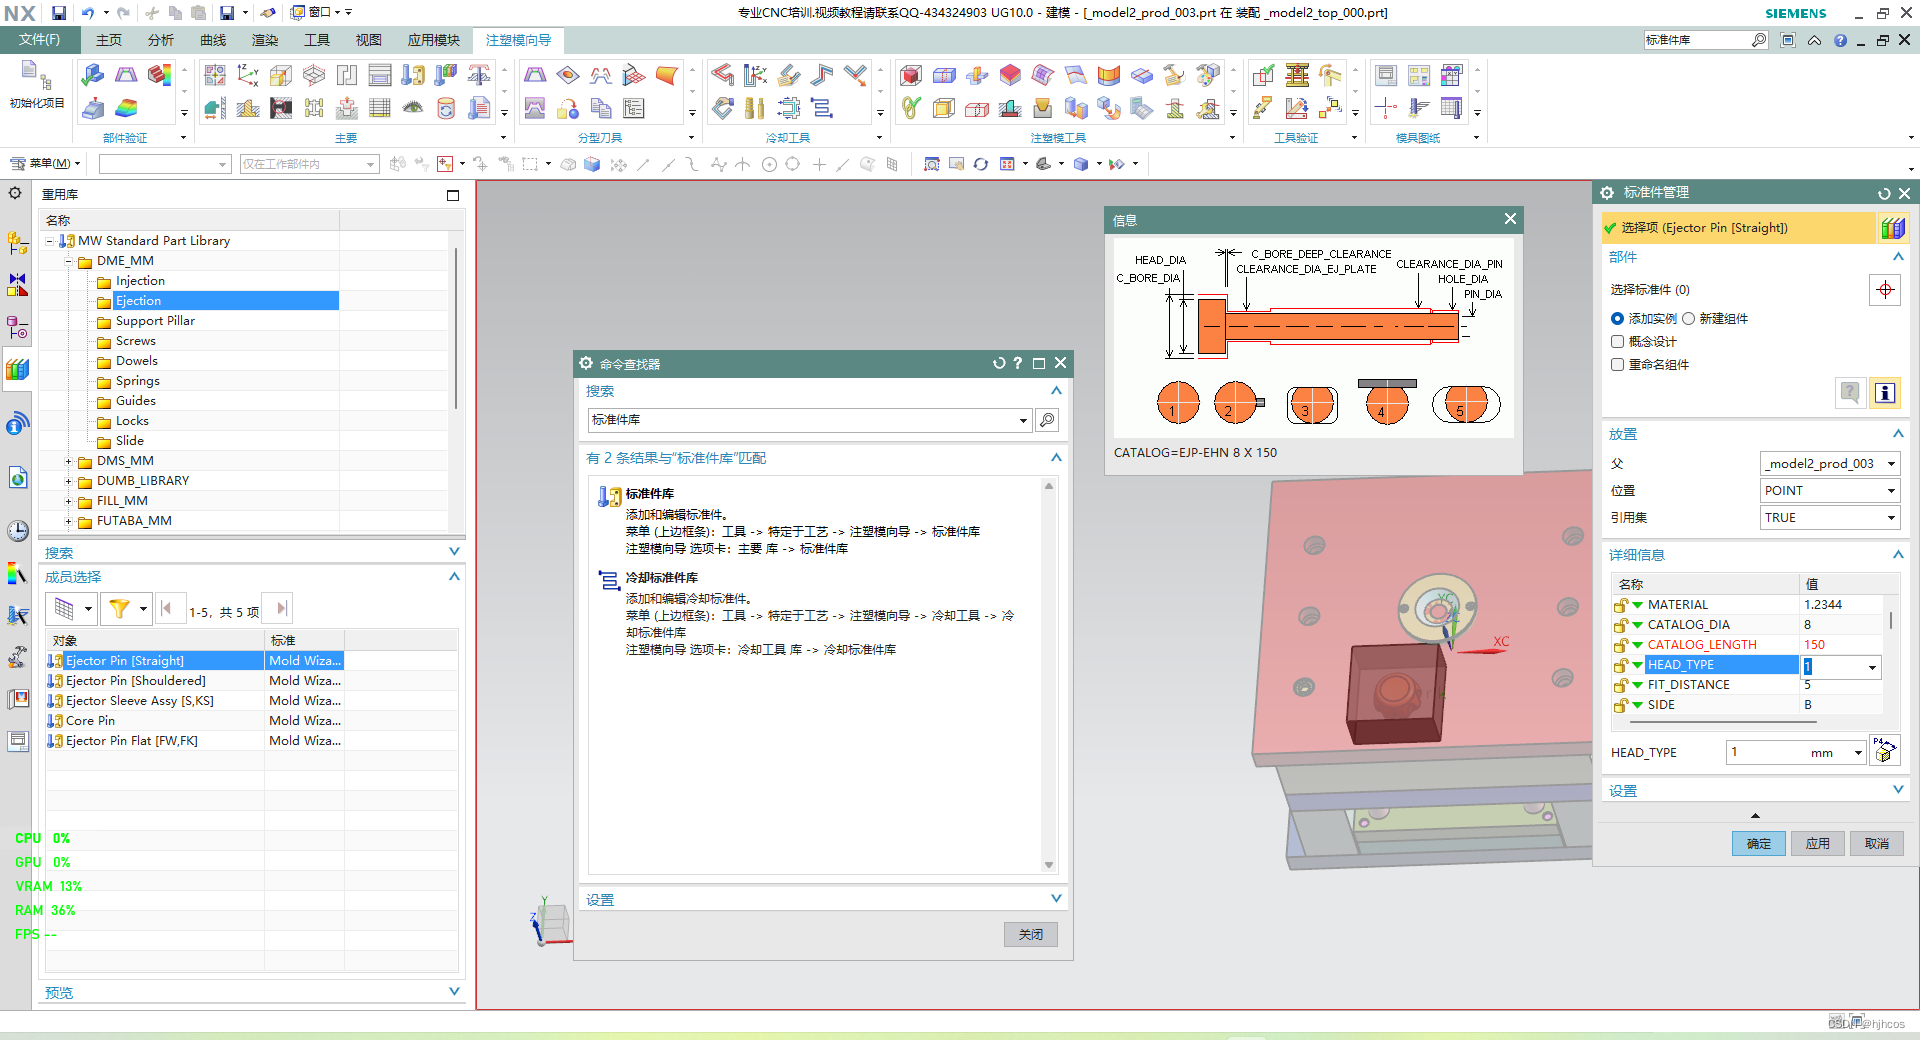Open the HEAD_TYPE value dropdown in table

pos(1872,667)
